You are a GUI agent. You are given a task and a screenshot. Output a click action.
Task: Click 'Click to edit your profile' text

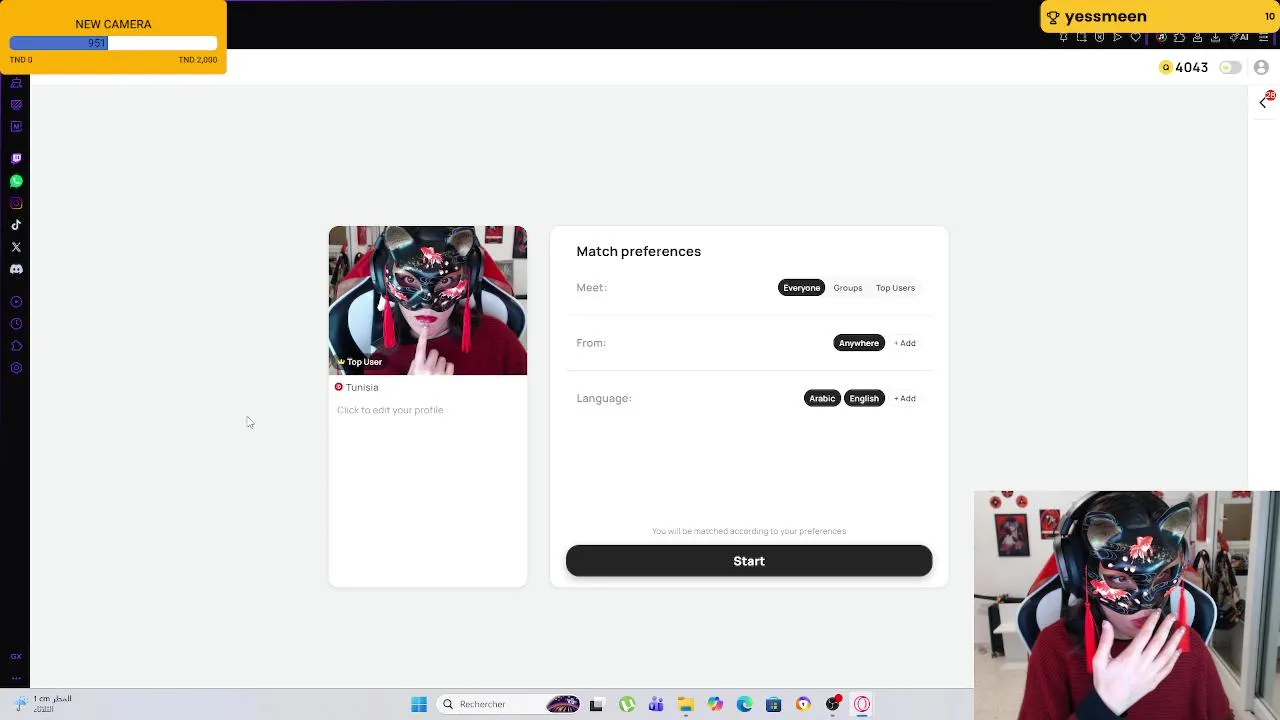(x=390, y=410)
